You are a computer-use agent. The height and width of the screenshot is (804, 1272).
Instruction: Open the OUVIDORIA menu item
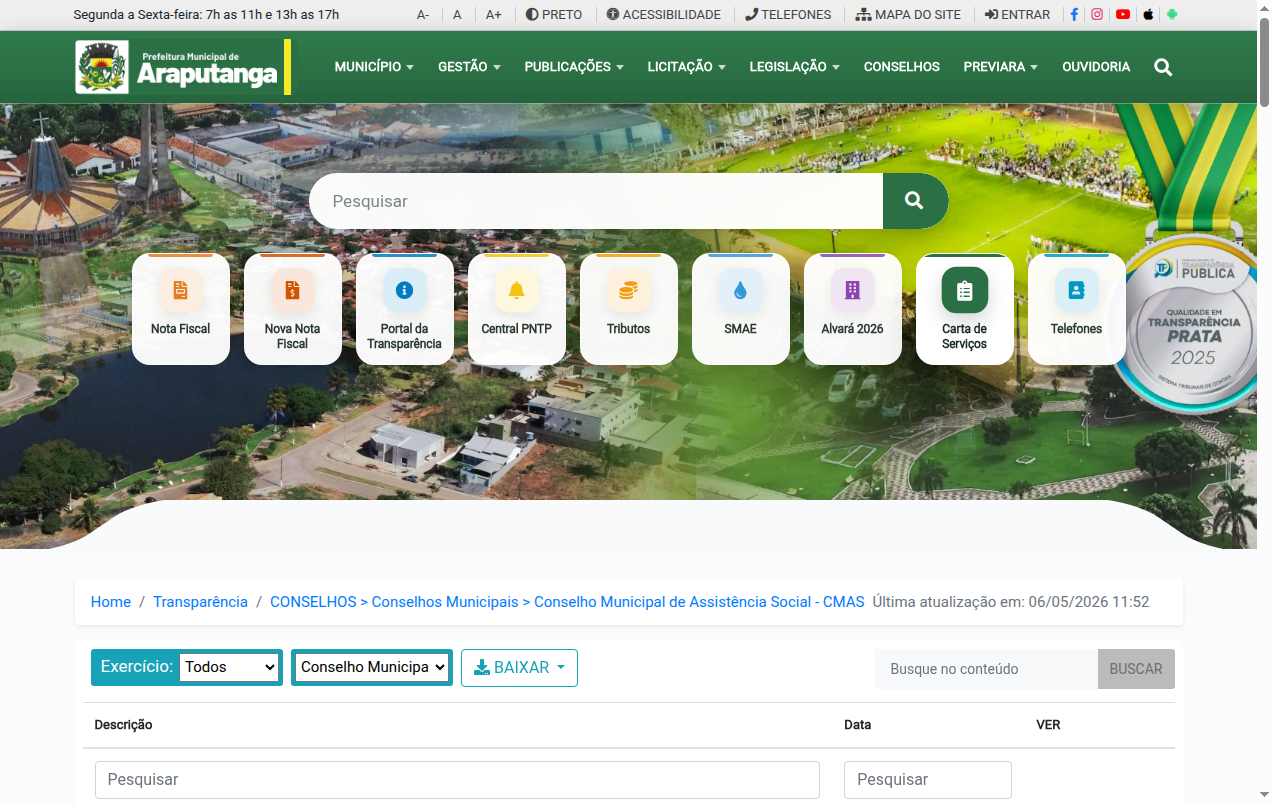click(x=1096, y=67)
